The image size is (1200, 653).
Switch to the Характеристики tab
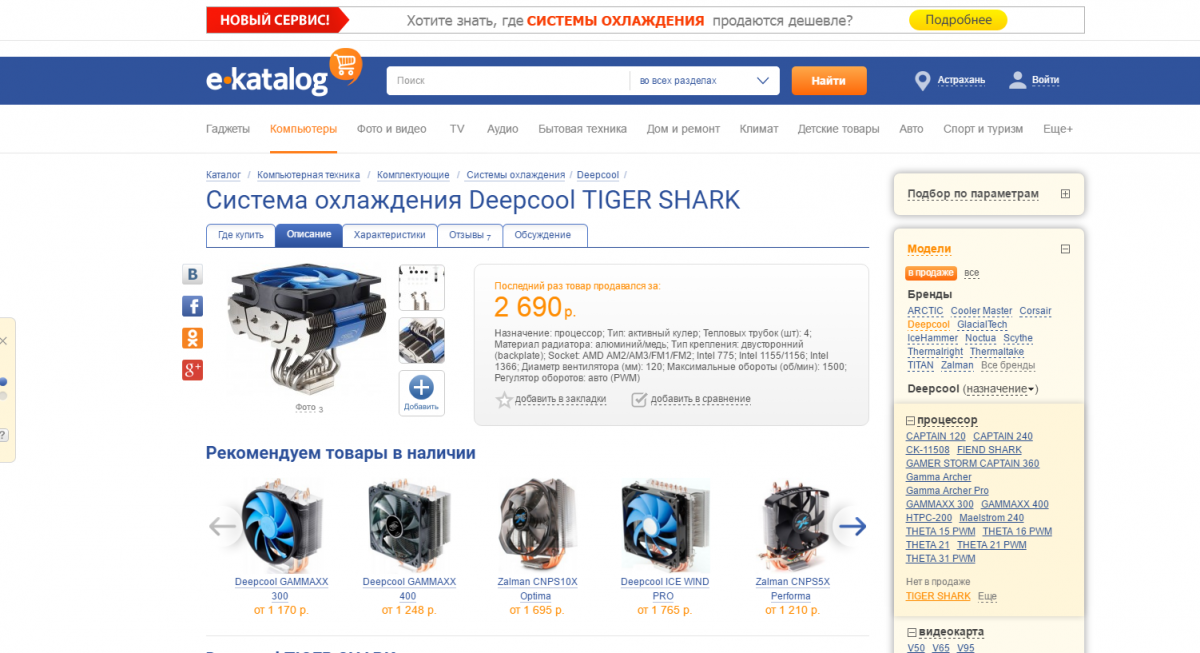[390, 235]
